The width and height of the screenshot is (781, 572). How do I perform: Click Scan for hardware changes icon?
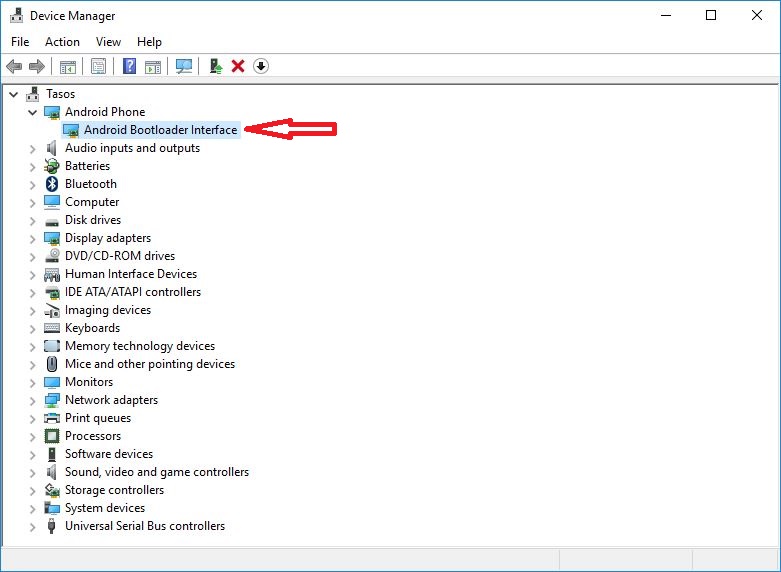coord(183,66)
